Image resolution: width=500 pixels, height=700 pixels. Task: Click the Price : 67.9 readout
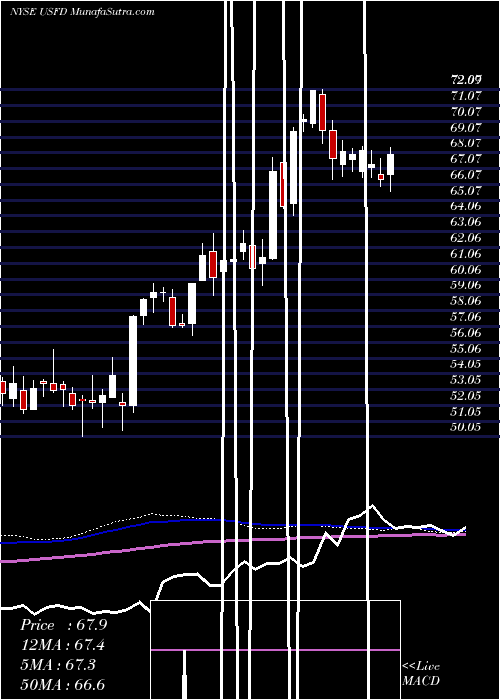click(63, 625)
